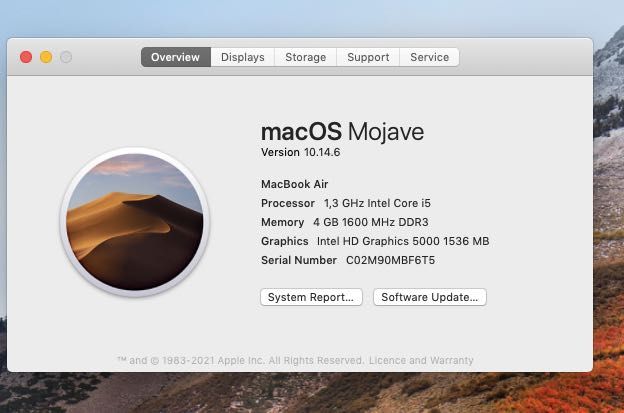Select Intel HD Graphics 5000 1536 MB value

403,241
